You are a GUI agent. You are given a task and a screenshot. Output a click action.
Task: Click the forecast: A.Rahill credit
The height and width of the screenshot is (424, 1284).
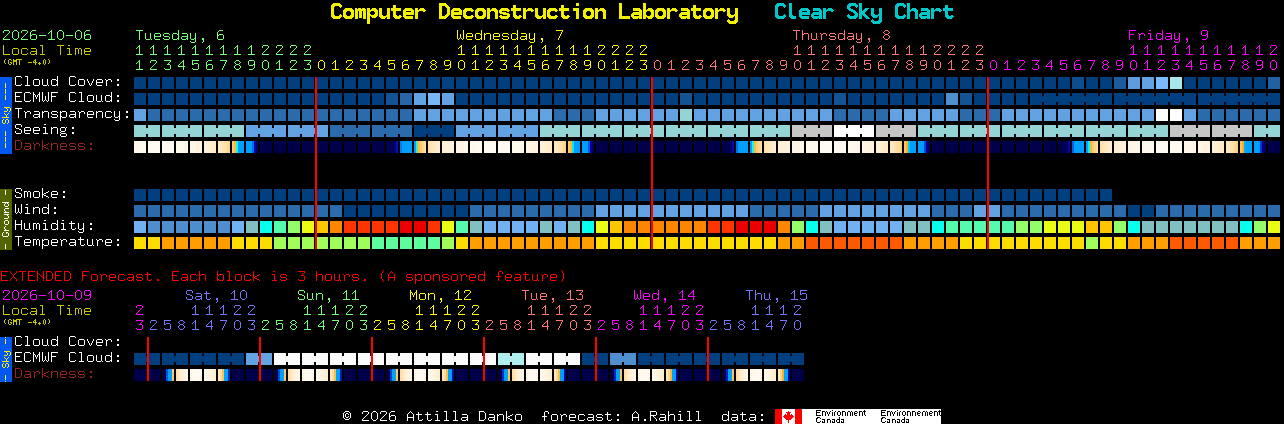click(621, 416)
